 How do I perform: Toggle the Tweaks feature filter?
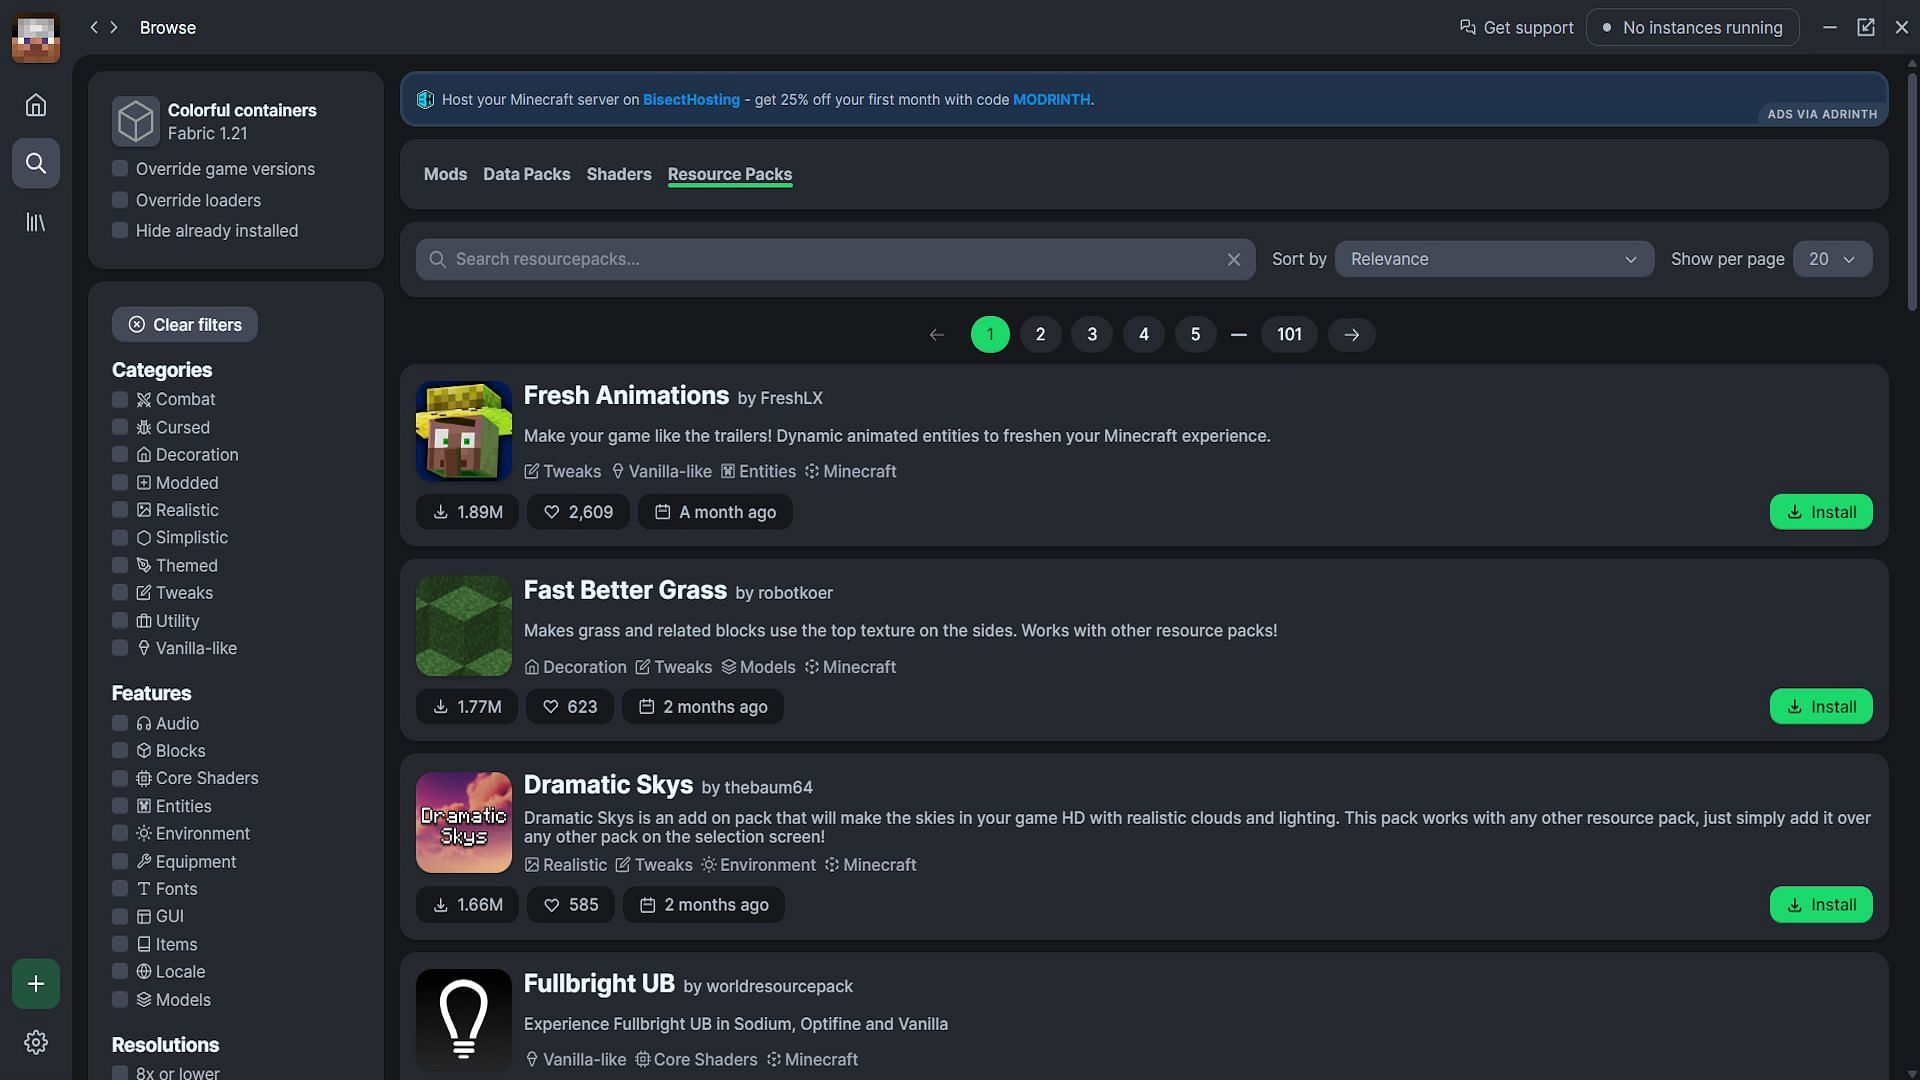(120, 593)
